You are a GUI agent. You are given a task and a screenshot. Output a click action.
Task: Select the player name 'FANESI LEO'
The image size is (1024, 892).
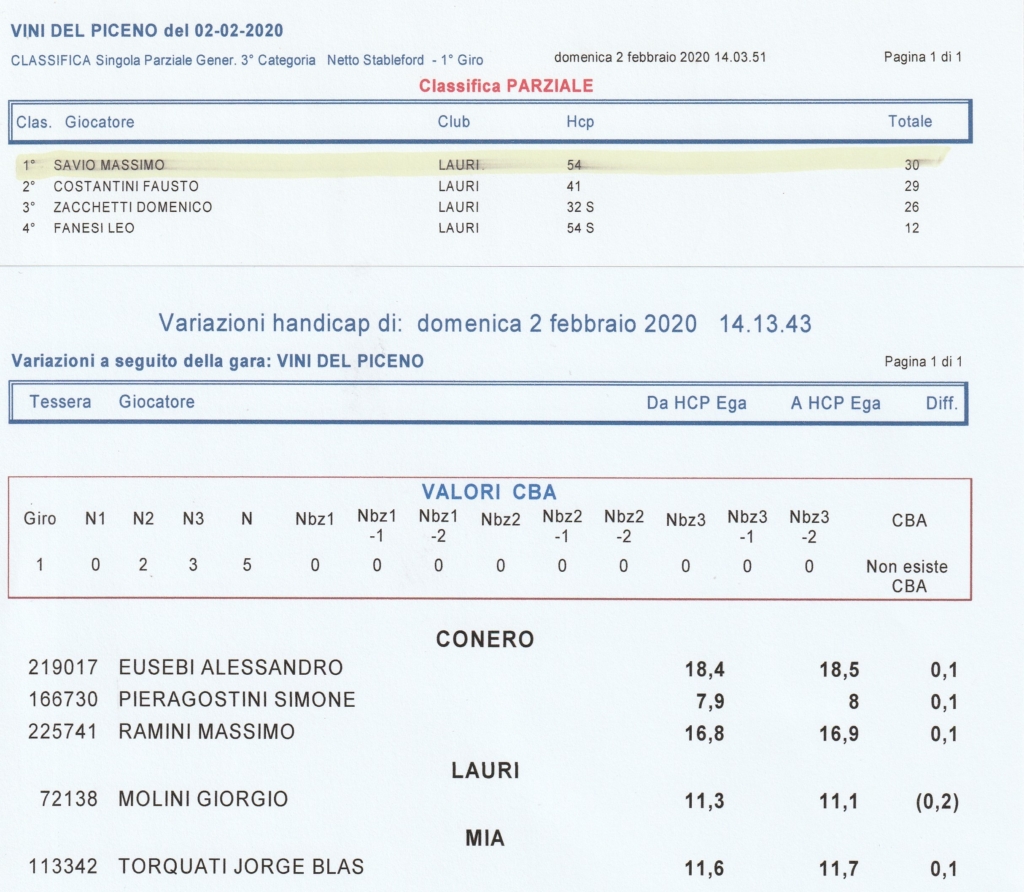[x=94, y=228]
